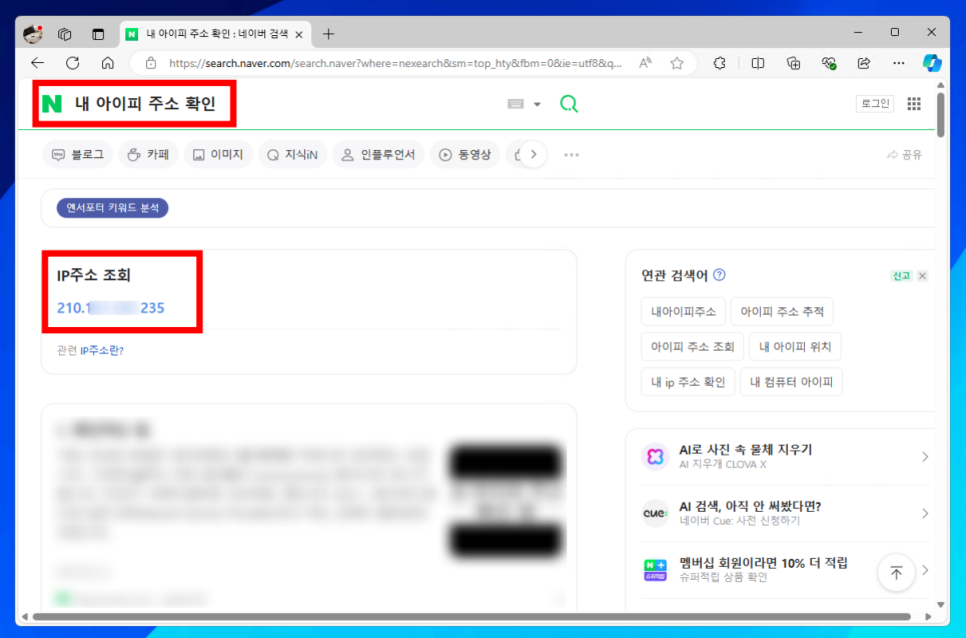Click the green search magnifier icon
The width and height of the screenshot is (966, 638).
coord(569,103)
